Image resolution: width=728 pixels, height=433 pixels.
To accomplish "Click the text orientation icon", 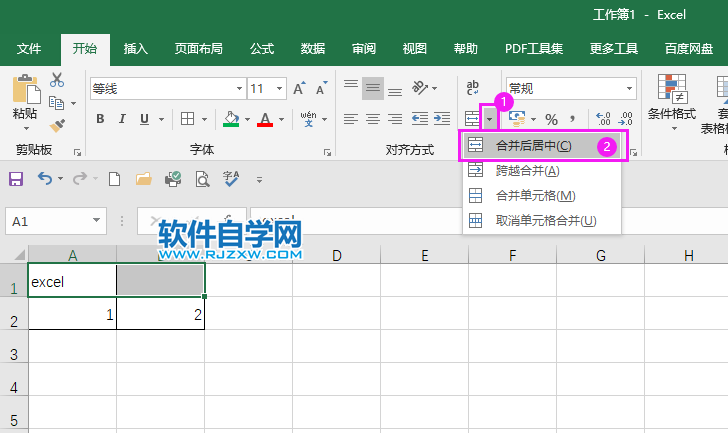I will coord(420,87).
